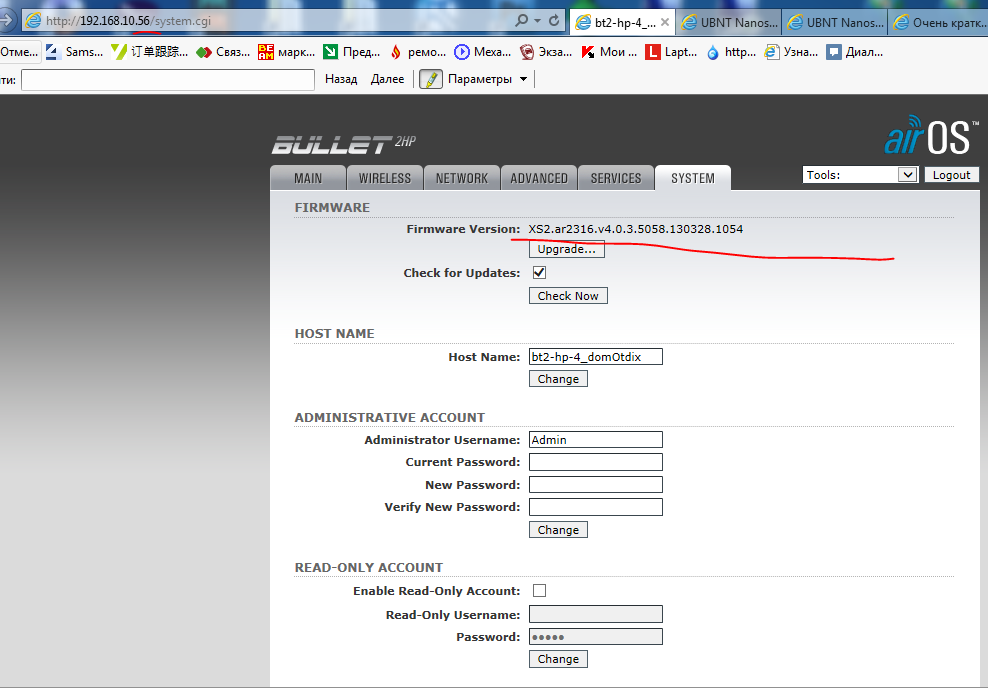Click Change button under Host Name
The height and width of the screenshot is (689, 988).
558,379
